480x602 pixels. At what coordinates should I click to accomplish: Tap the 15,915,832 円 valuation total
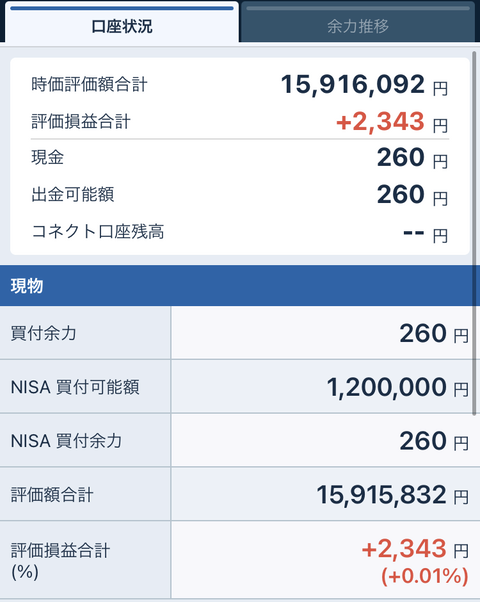[x=392, y=494]
